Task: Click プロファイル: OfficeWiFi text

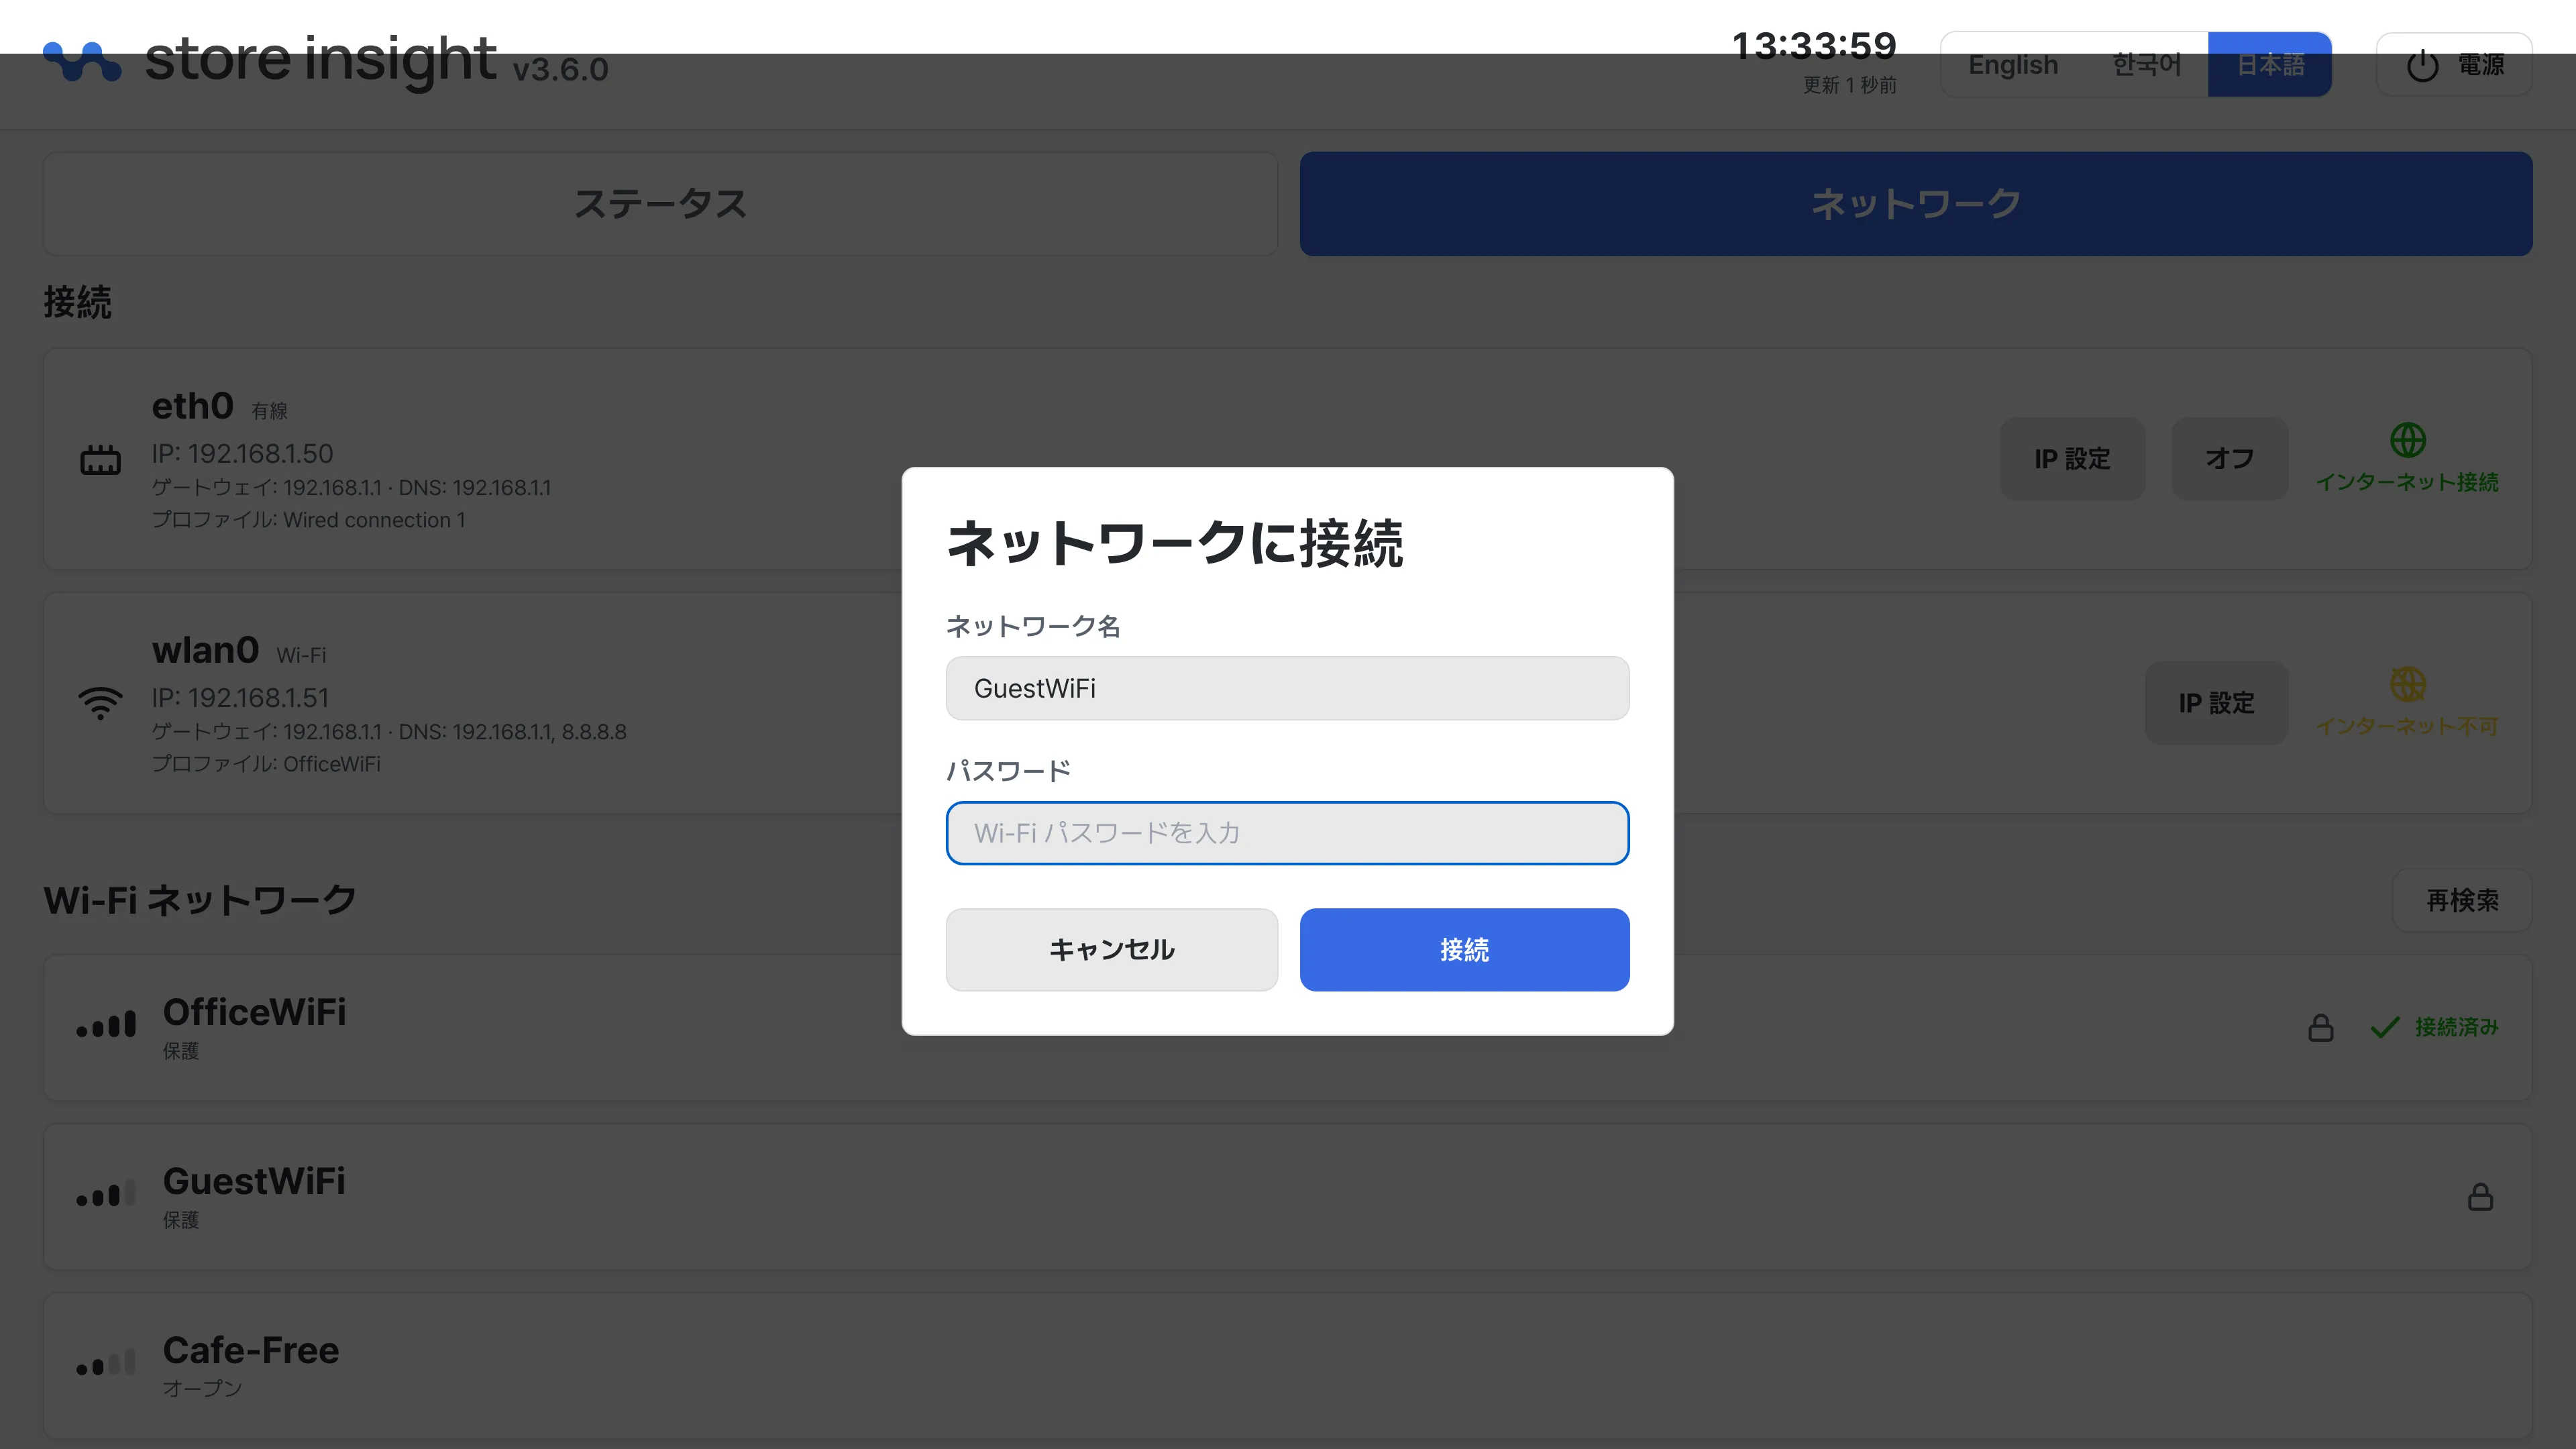Action: (266, 764)
